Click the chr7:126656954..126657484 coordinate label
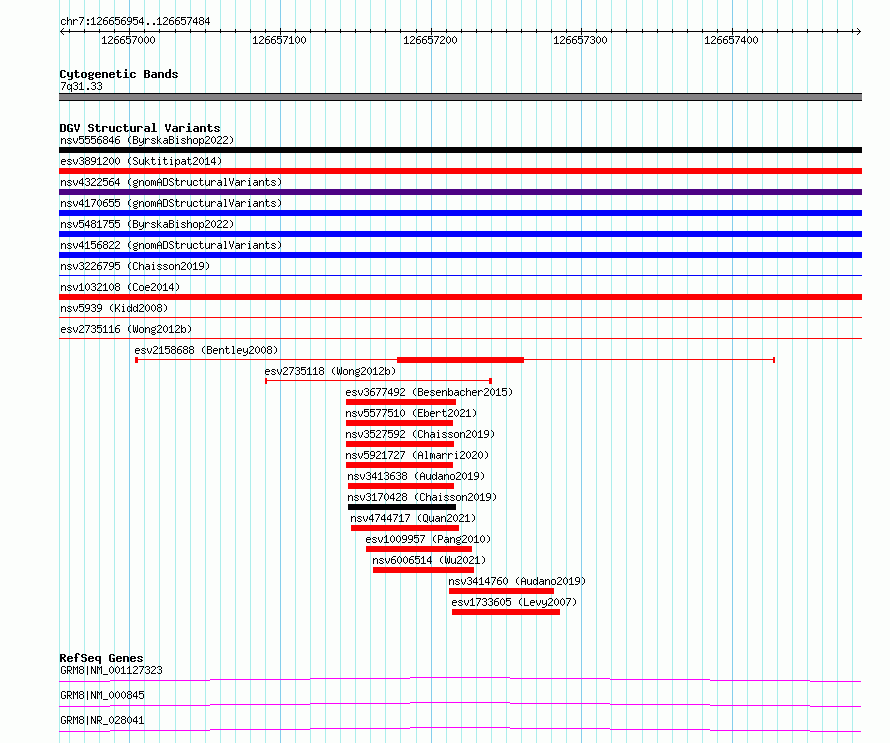The width and height of the screenshot is (890, 743). coord(135,21)
